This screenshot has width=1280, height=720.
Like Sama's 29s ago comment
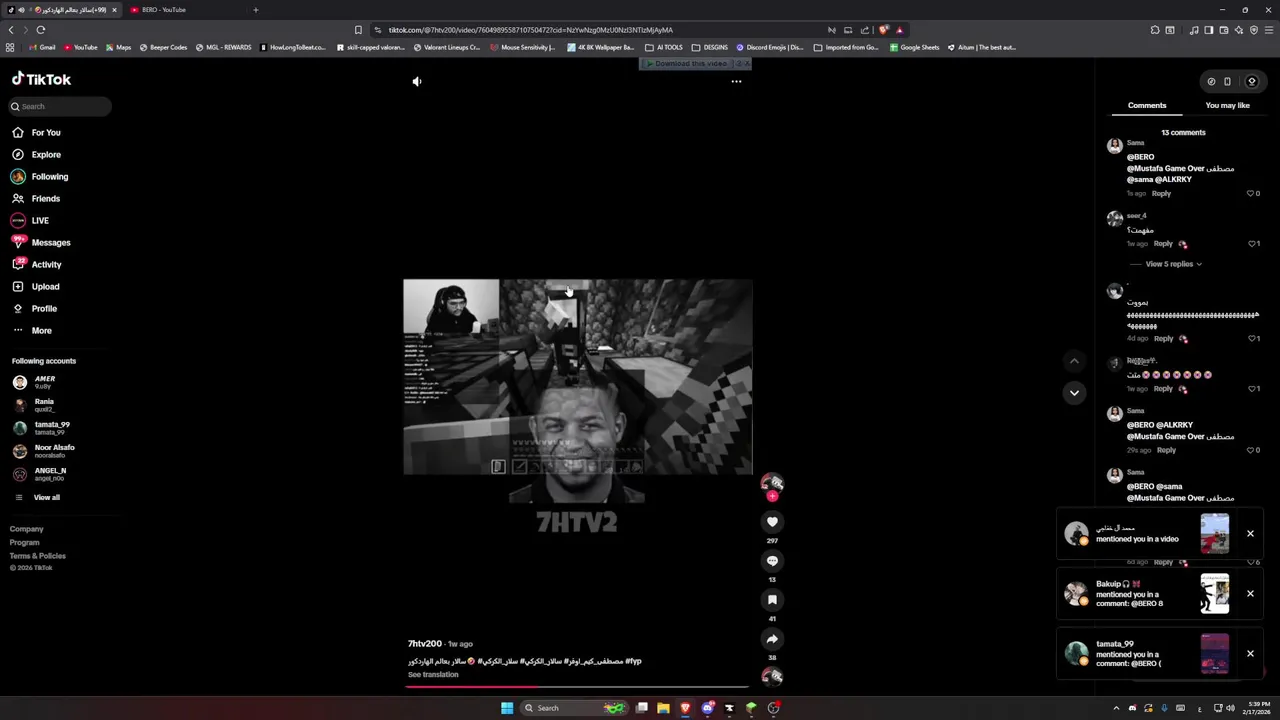click(x=1250, y=450)
